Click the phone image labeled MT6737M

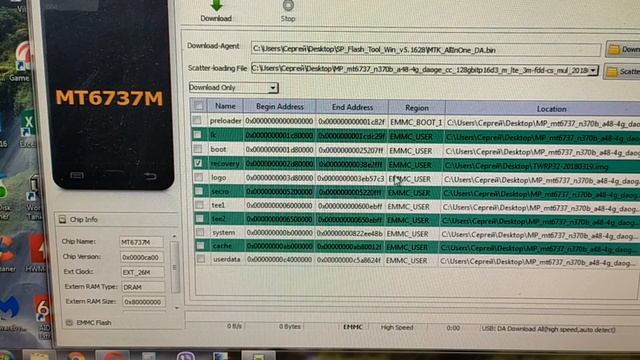(x=108, y=94)
